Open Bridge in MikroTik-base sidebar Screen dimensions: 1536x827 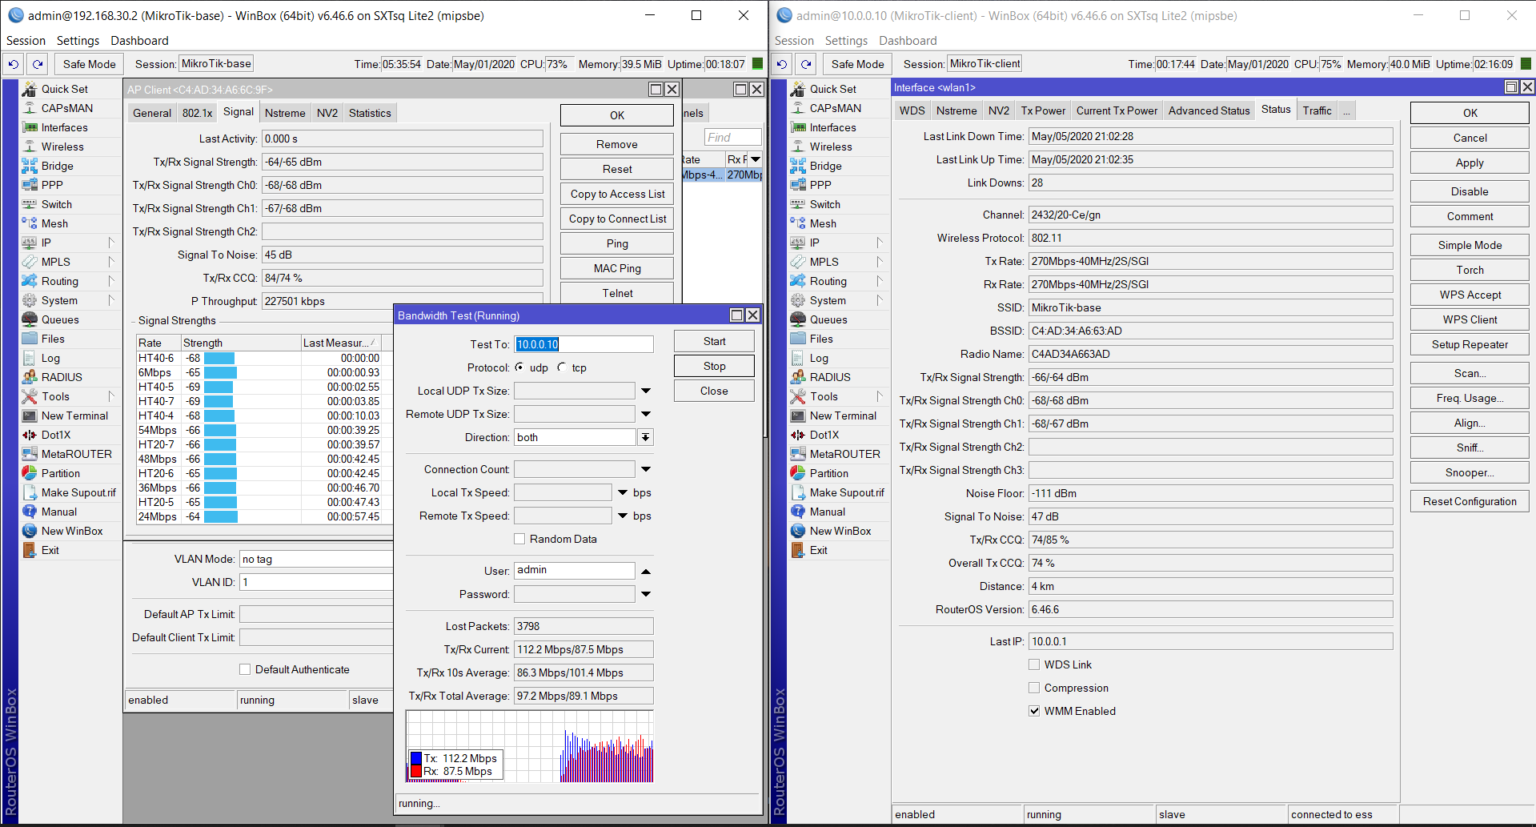click(x=57, y=166)
